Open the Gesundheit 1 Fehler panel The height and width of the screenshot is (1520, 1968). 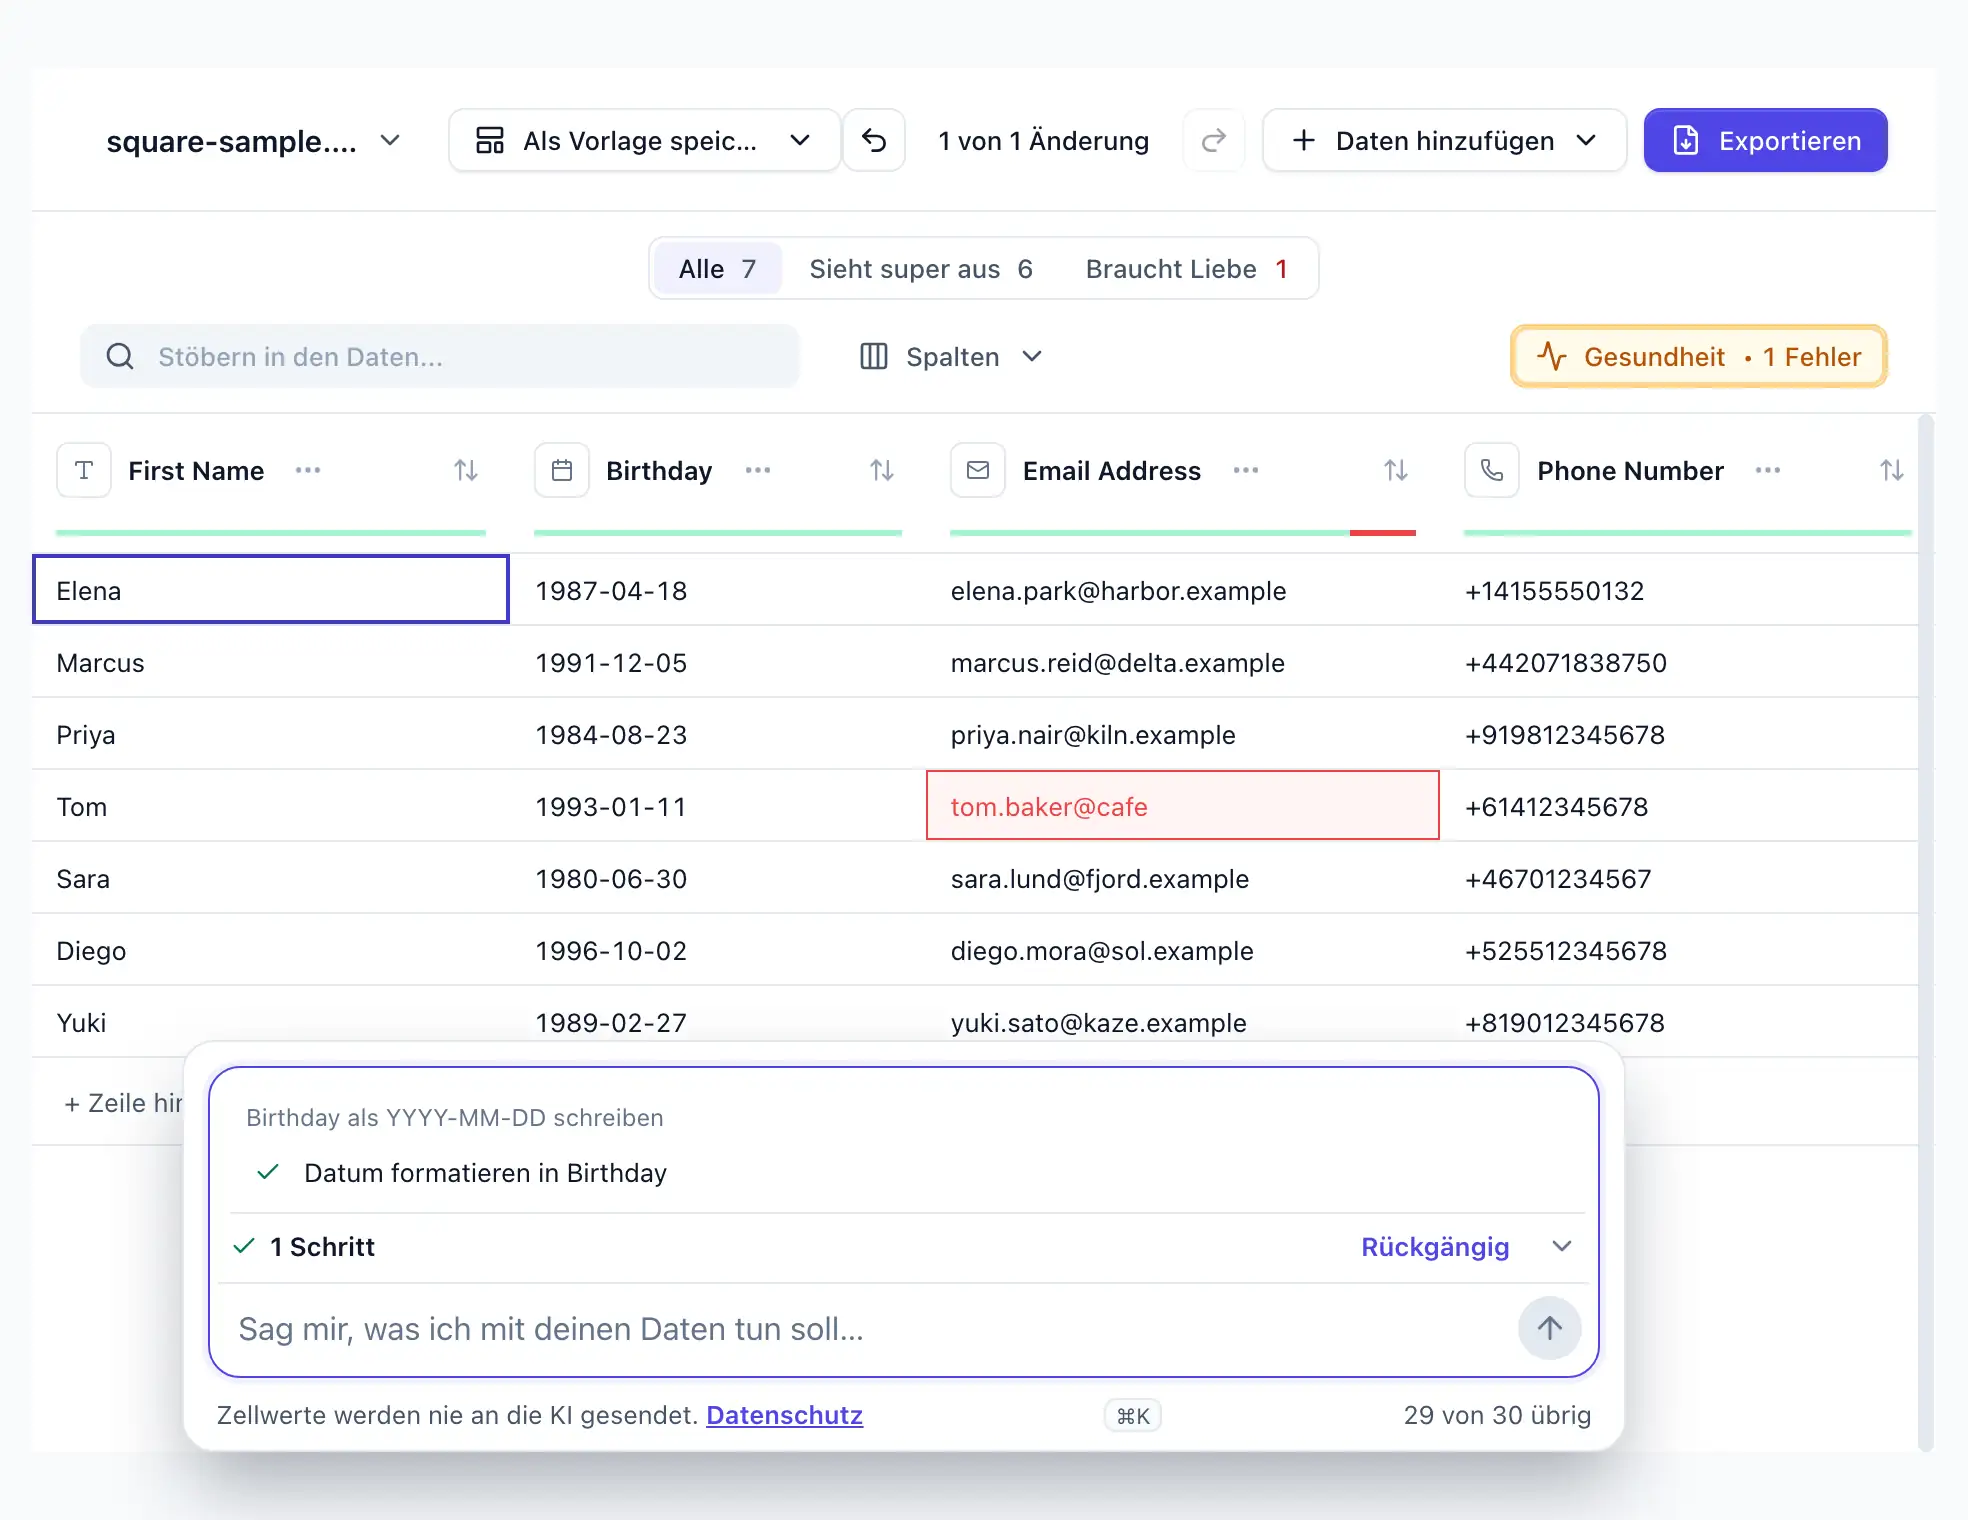[x=1699, y=356]
